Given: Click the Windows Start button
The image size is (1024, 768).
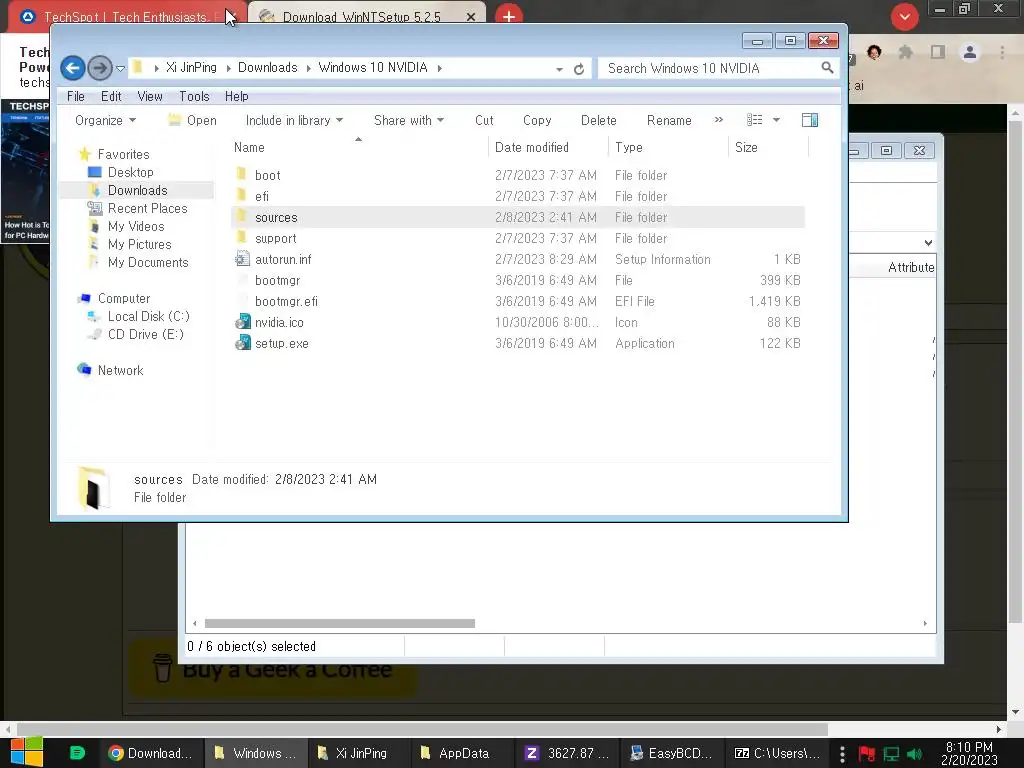Looking at the screenshot, I should tap(26, 752).
